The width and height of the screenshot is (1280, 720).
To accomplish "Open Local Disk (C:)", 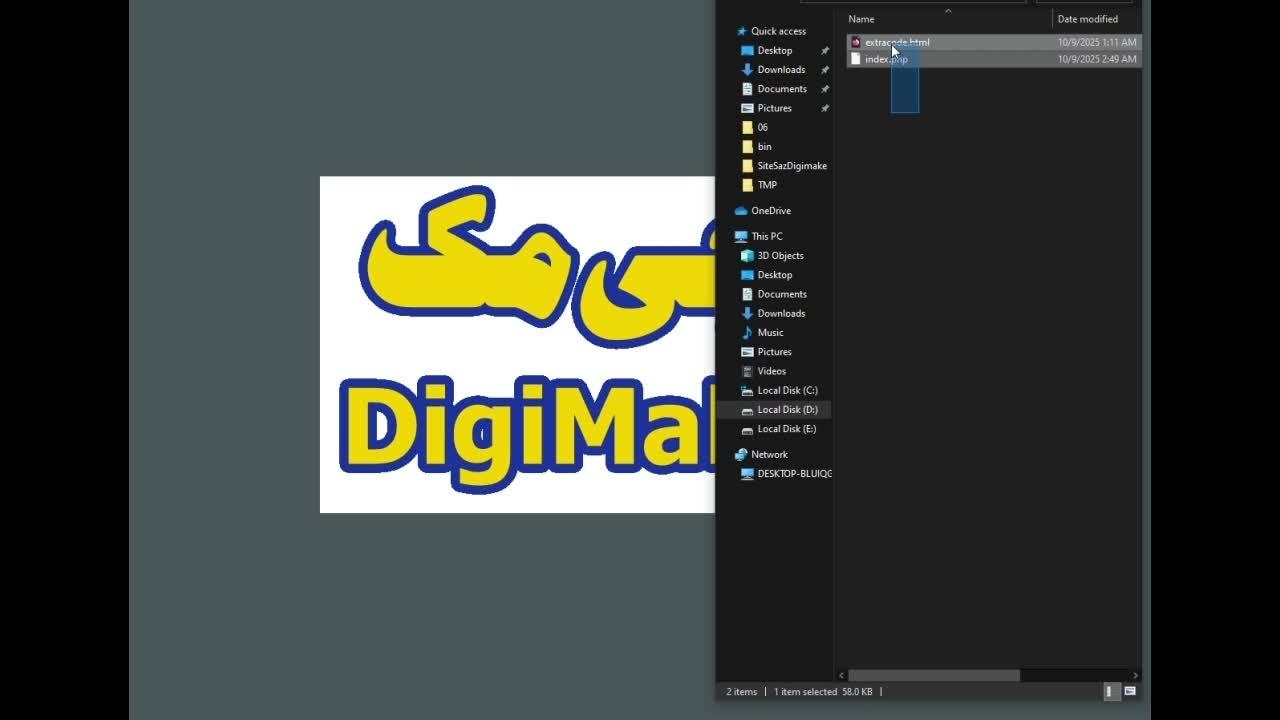I will point(787,390).
